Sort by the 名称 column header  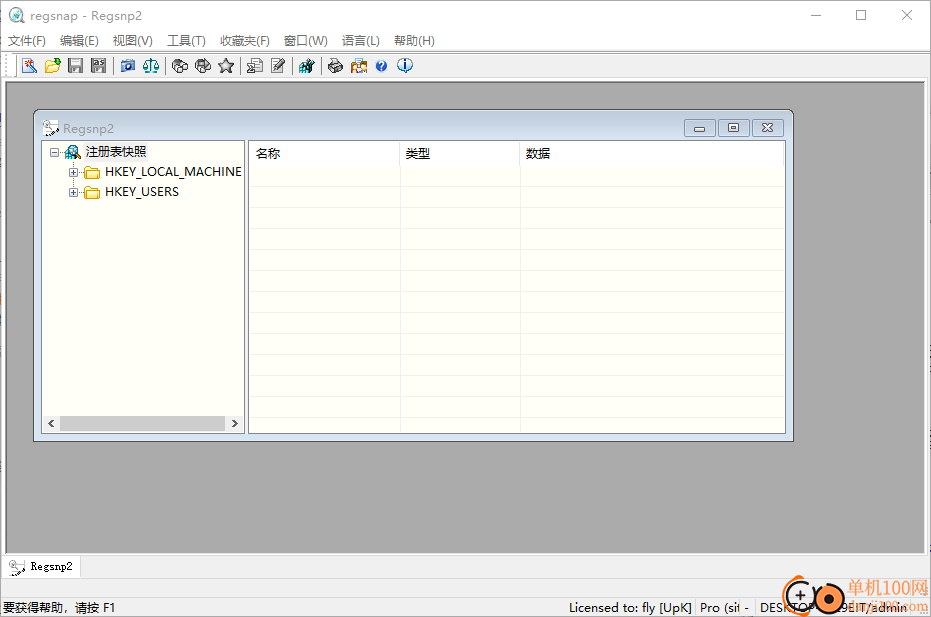[324, 153]
